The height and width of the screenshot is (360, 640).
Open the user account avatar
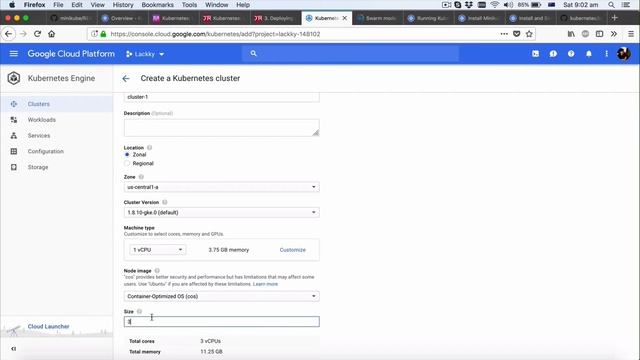623,53
